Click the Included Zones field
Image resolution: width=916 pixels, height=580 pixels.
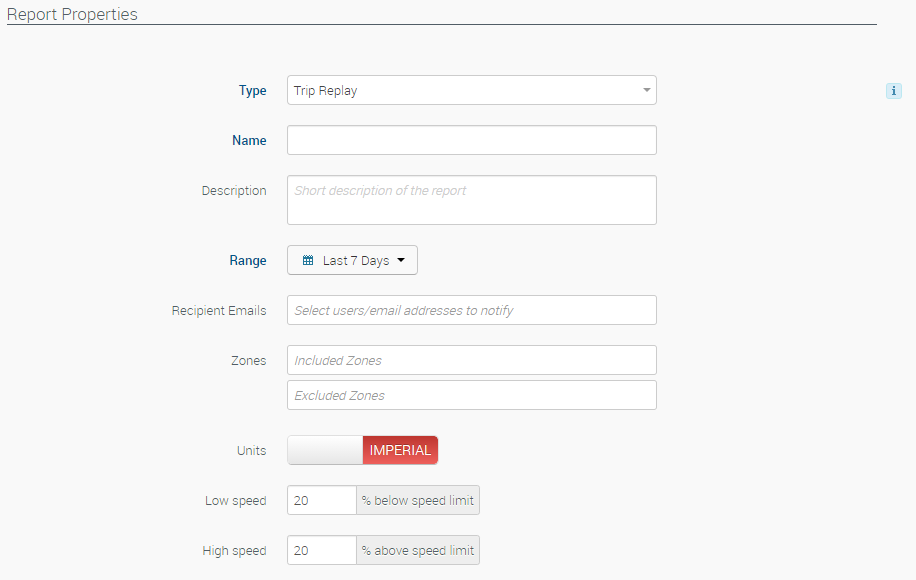point(471,360)
